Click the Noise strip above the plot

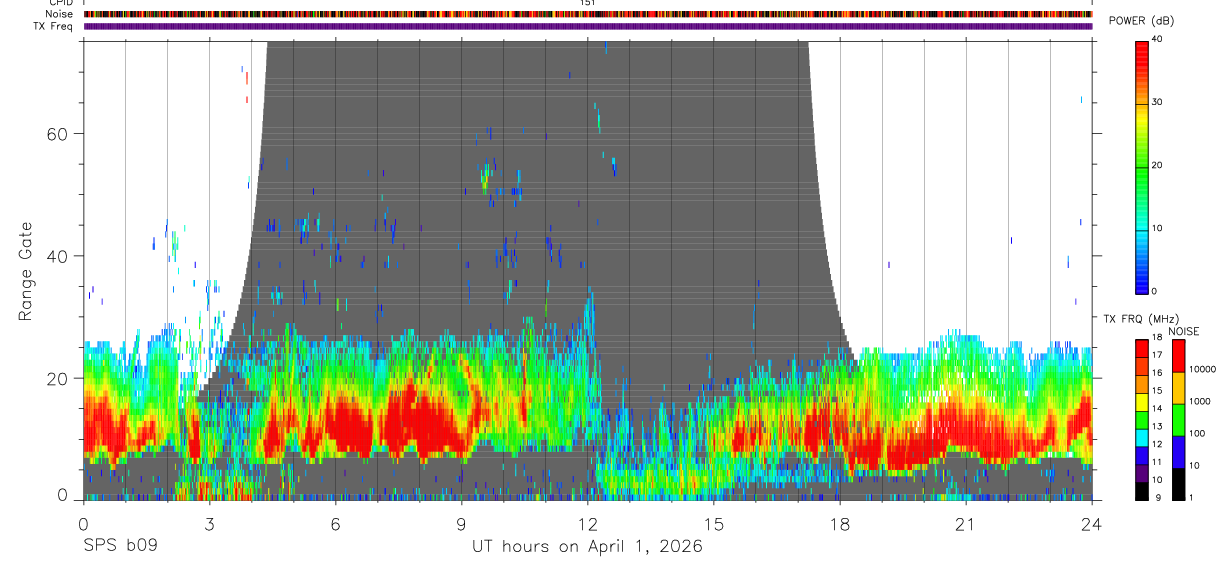[588, 14]
